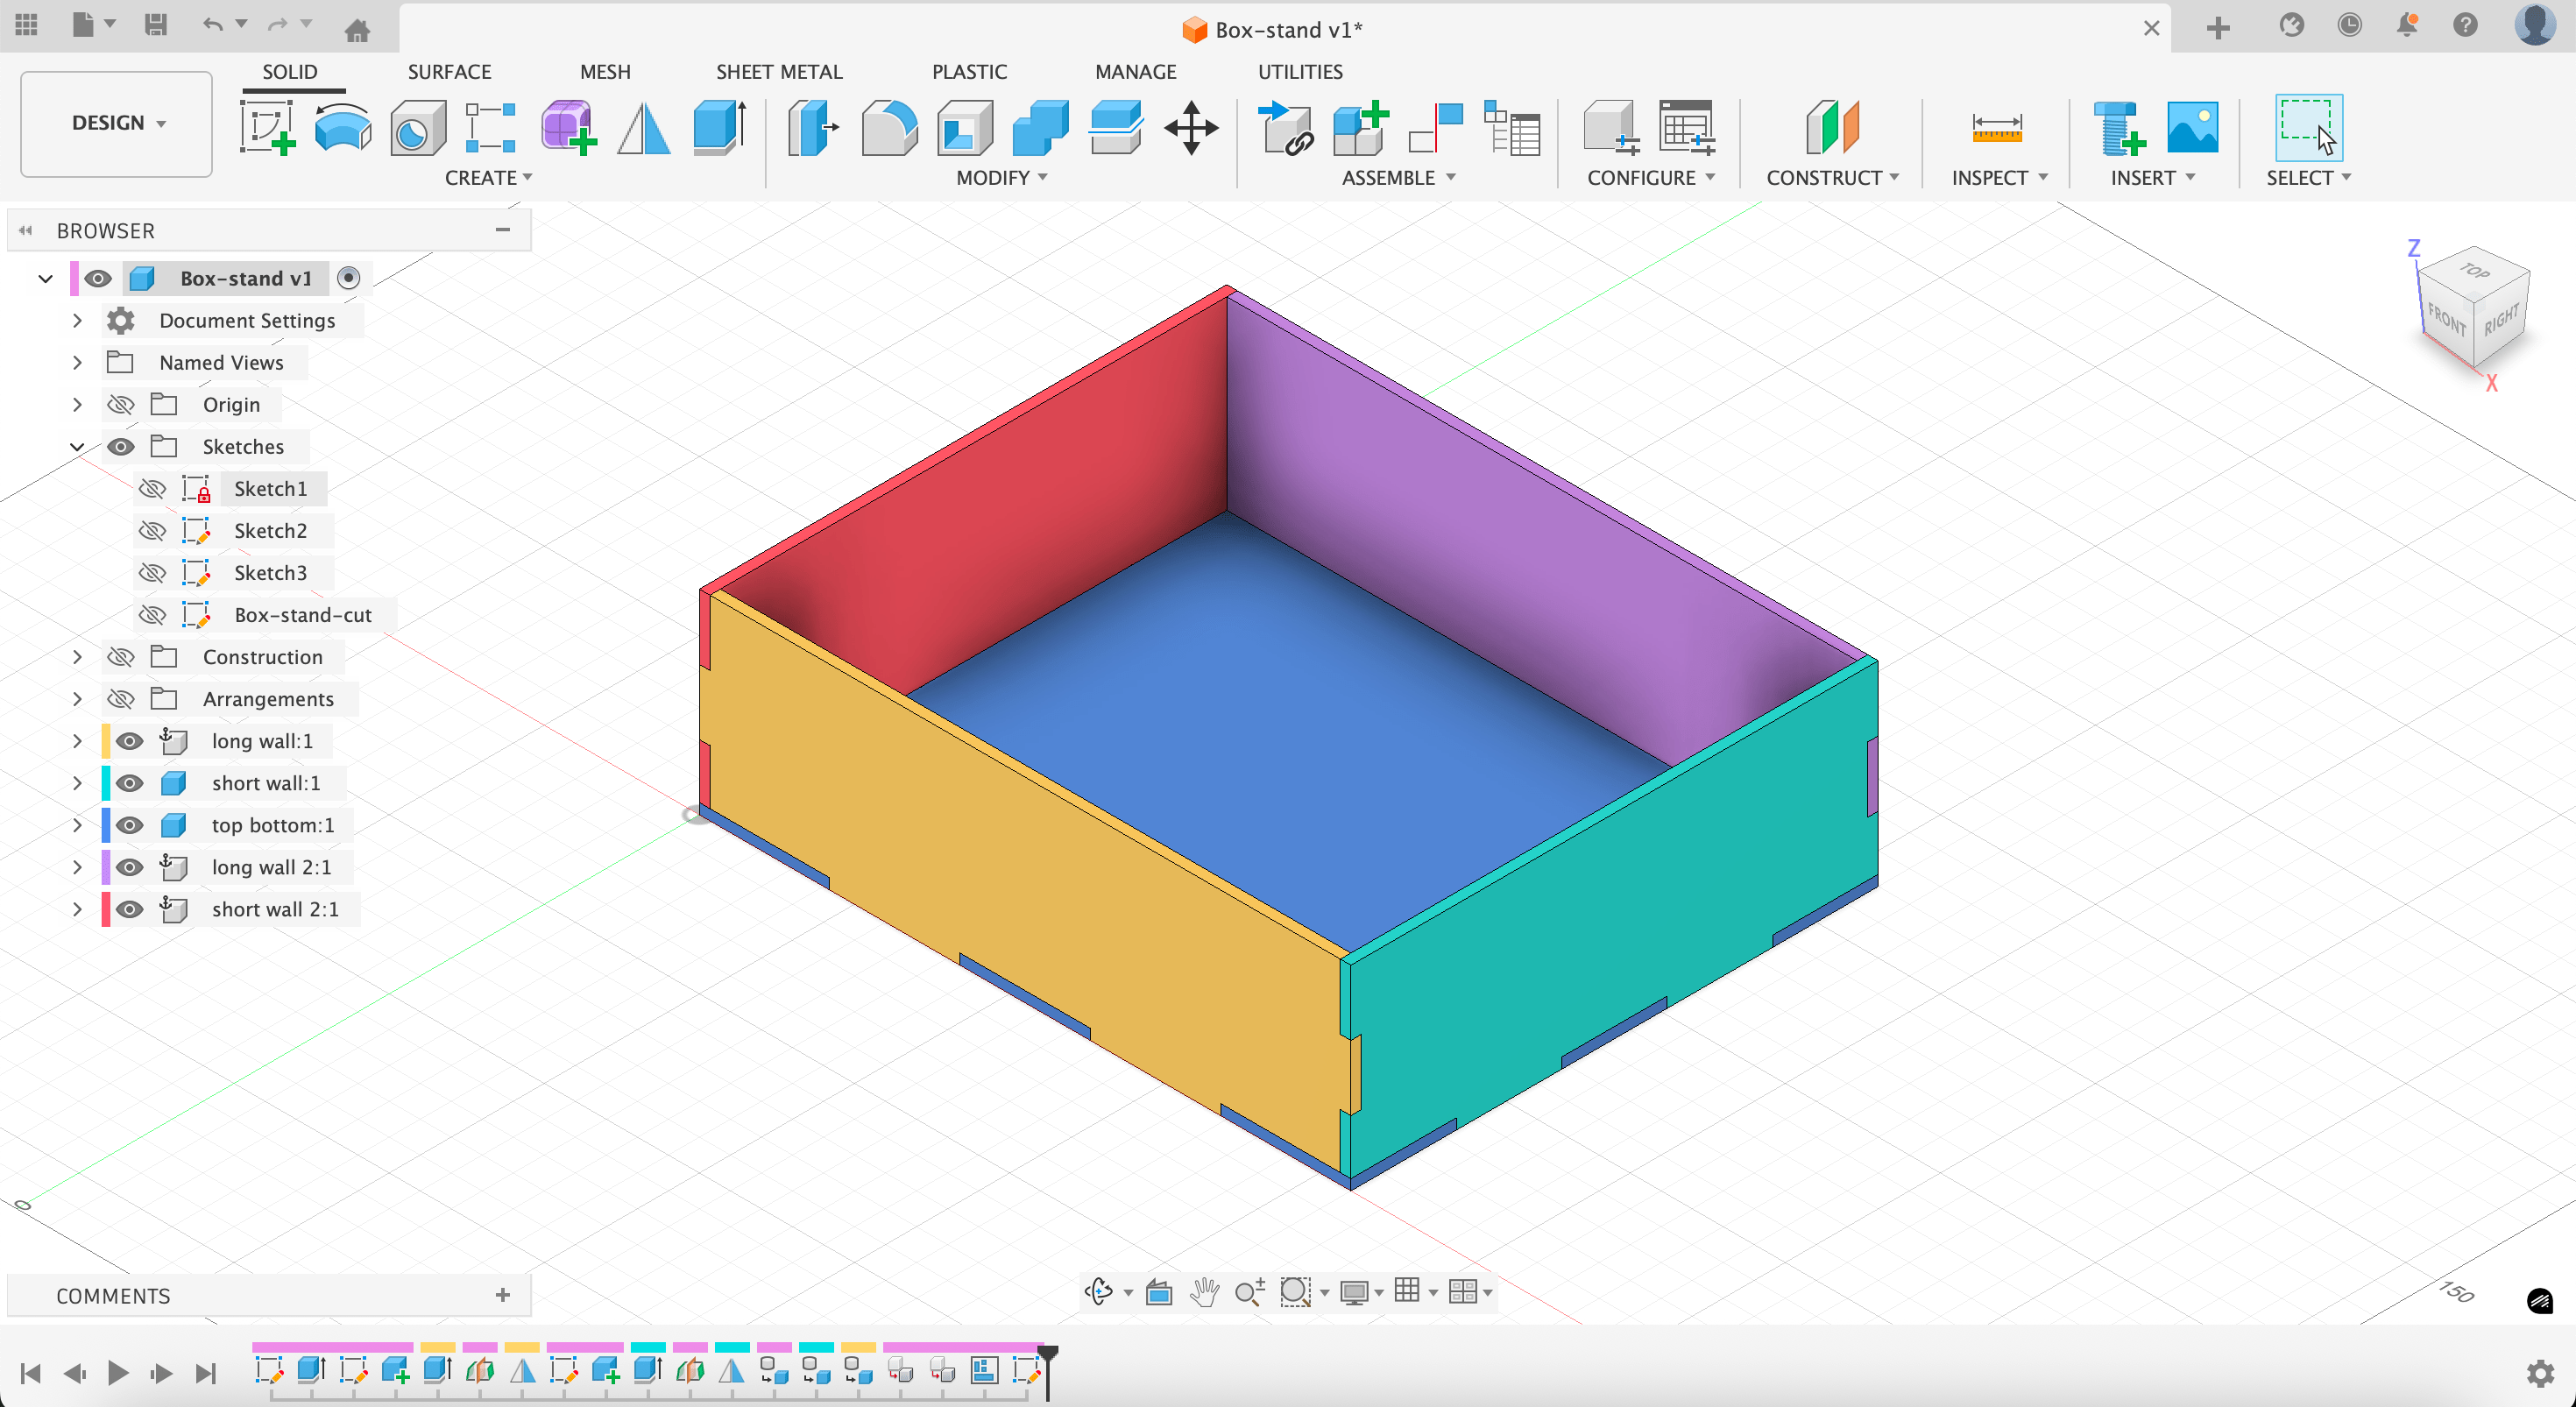Switch to the SHEET METAL tab

[x=778, y=72]
